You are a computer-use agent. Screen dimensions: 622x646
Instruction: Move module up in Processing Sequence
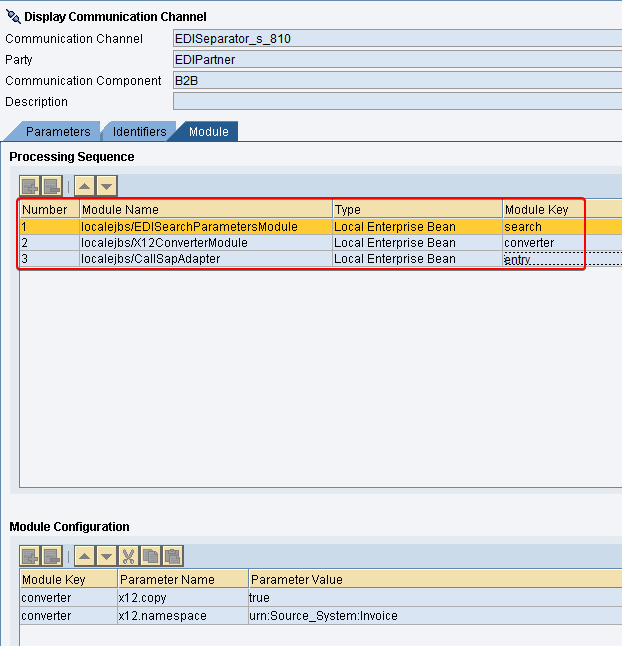tap(85, 186)
